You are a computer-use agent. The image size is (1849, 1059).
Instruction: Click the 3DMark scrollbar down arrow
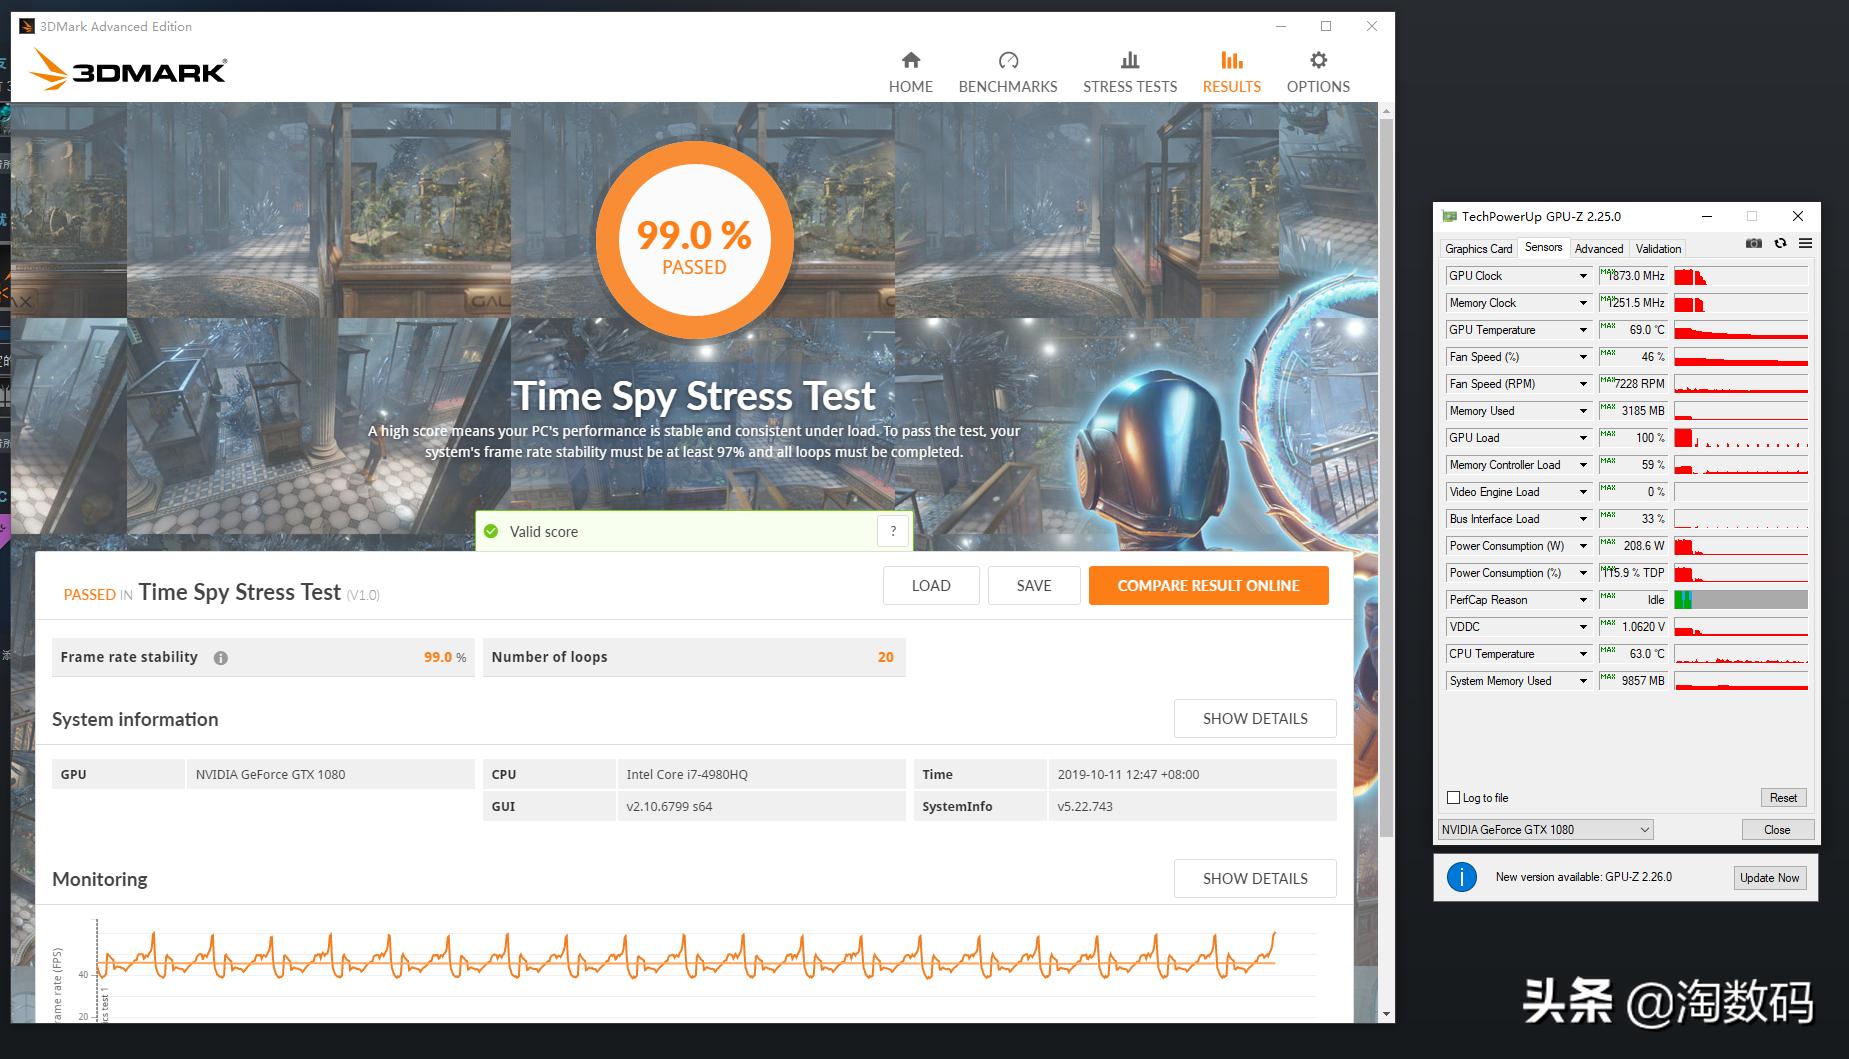click(1386, 1014)
